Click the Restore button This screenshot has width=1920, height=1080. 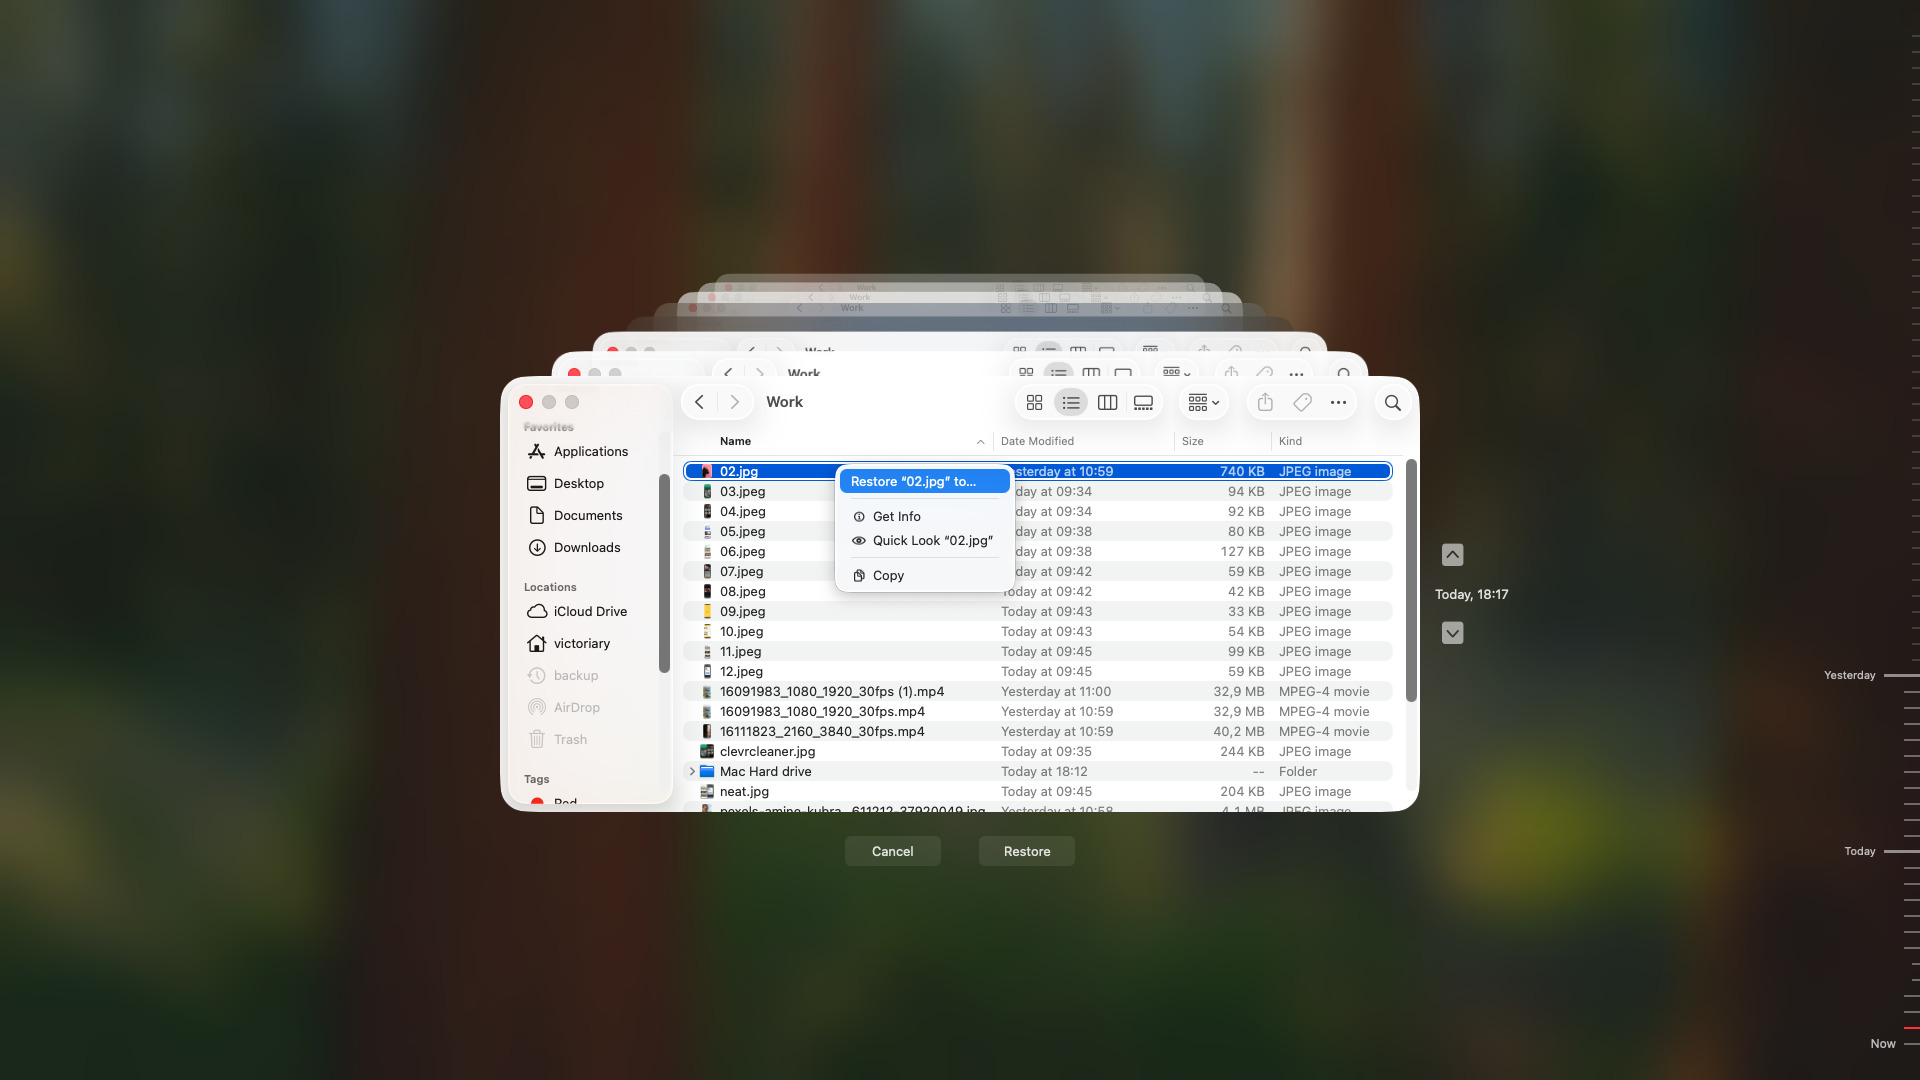1027,851
